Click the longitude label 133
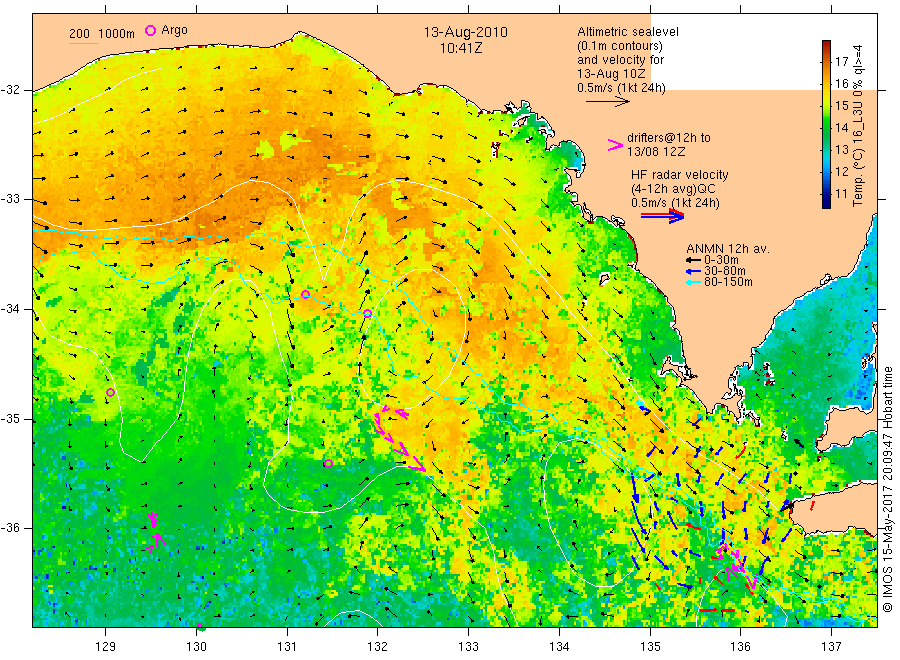Screen dimensions: 900x660 468,646
